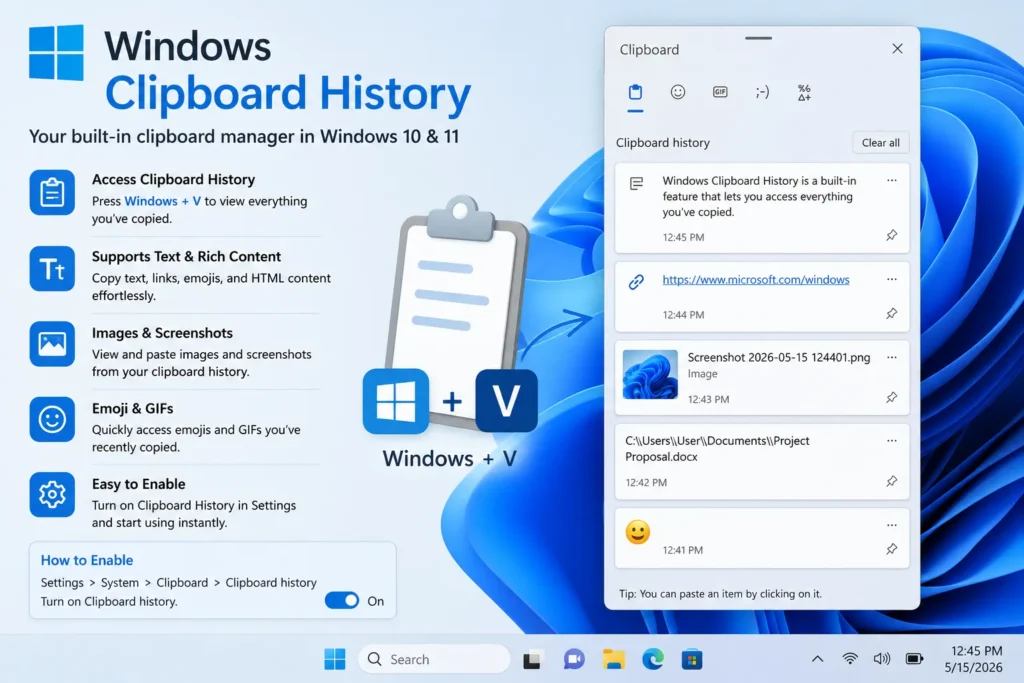
Task: Grab the Clipboard panel drag handle bar
Action: (758, 38)
